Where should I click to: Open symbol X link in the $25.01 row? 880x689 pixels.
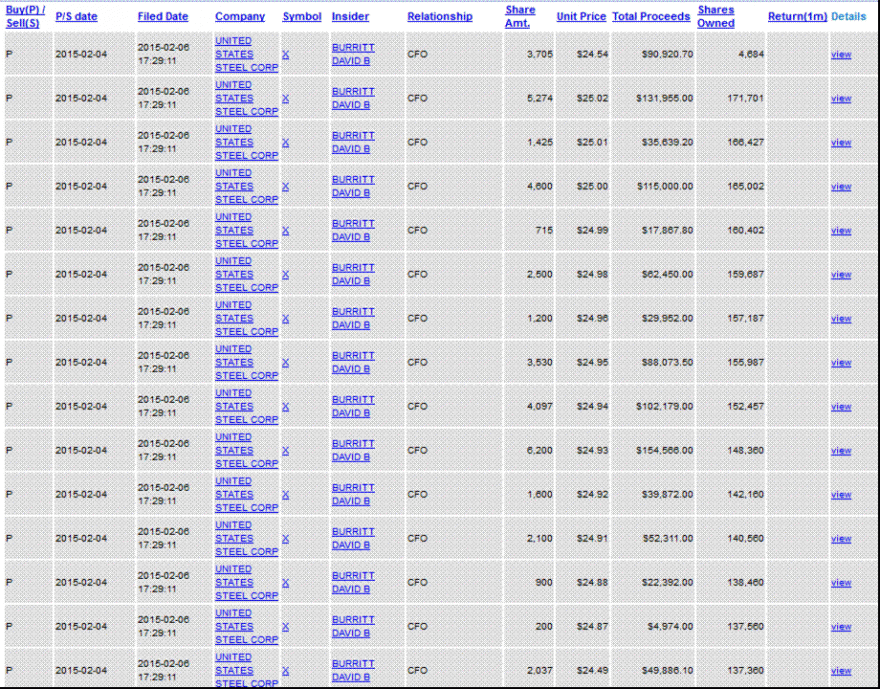pyautogui.click(x=286, y=143)
